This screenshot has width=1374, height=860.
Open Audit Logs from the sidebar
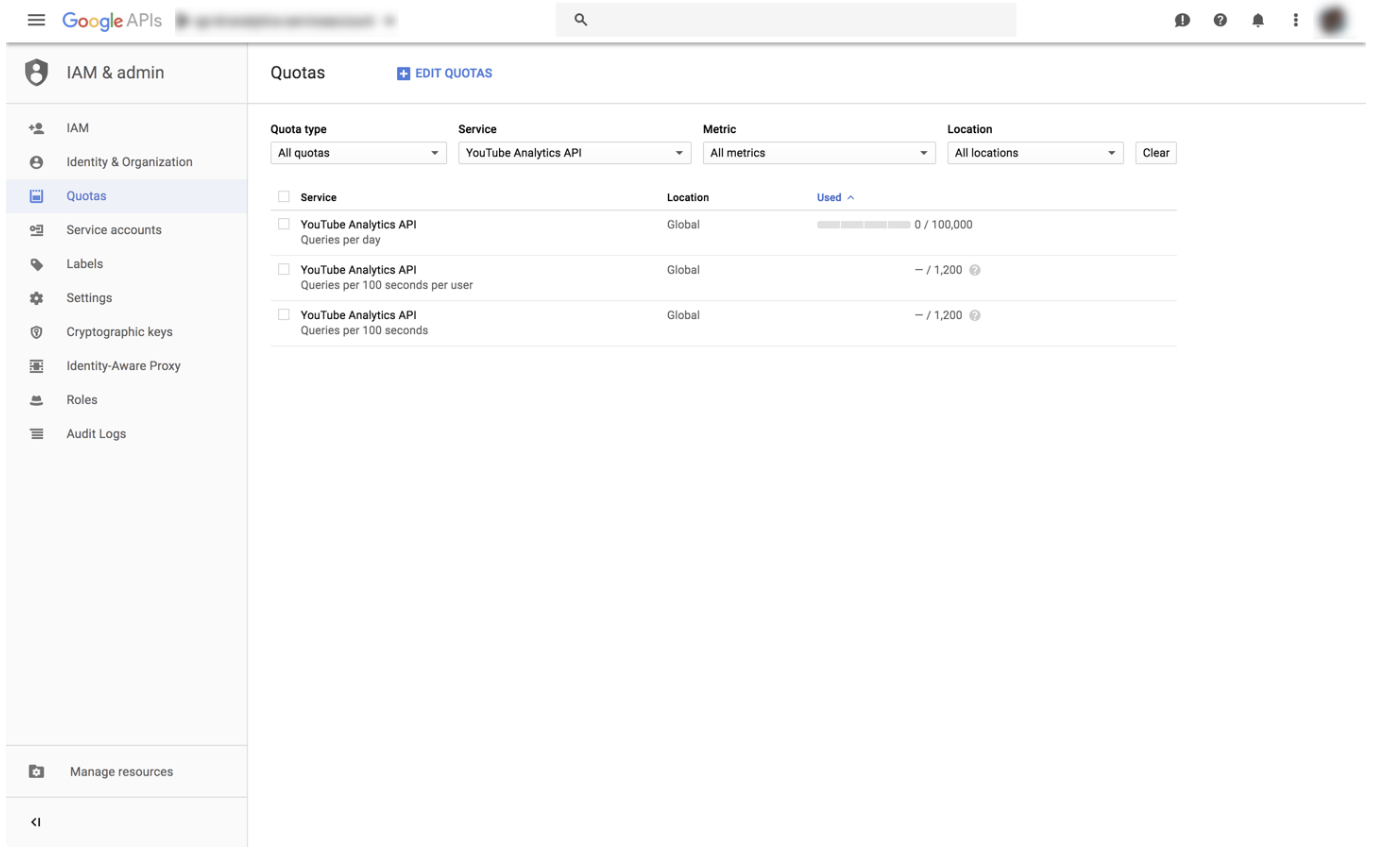96,434
